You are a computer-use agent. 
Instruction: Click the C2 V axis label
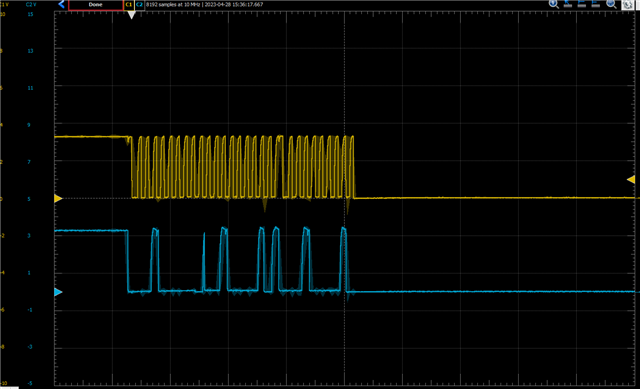click(x=31, y=4)
